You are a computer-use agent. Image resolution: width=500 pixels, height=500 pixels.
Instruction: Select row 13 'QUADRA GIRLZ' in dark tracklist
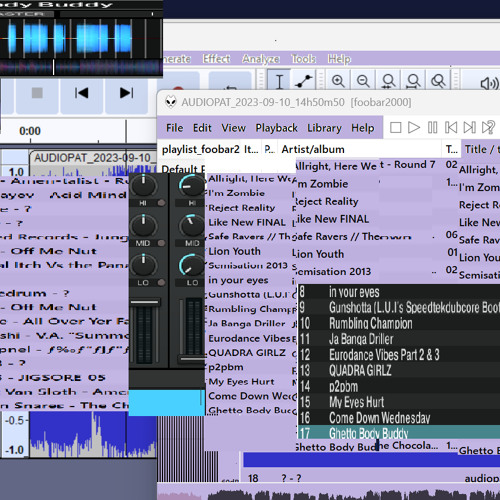tap(399, 370)
